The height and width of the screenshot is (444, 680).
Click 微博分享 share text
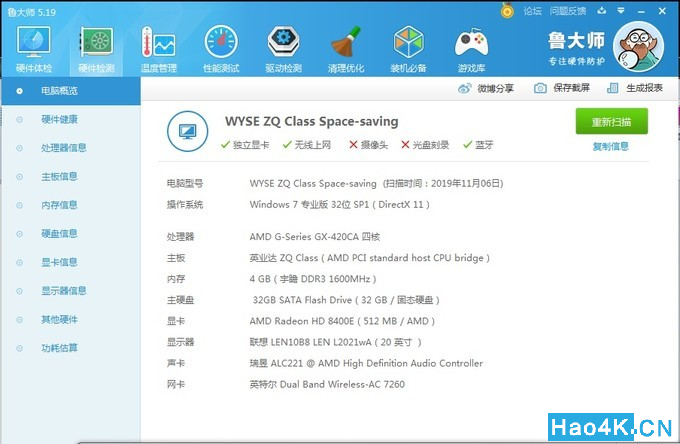495,88
